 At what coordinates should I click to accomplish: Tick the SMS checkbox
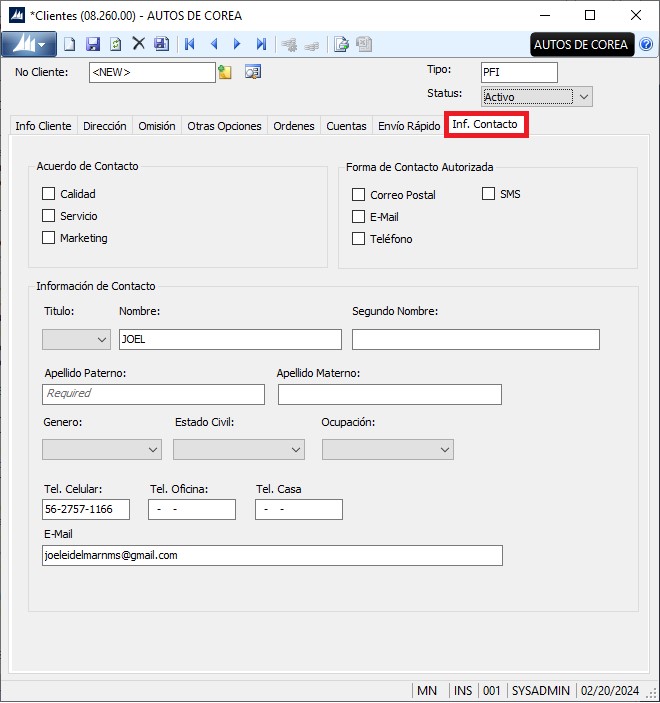(x=489, y=194)
